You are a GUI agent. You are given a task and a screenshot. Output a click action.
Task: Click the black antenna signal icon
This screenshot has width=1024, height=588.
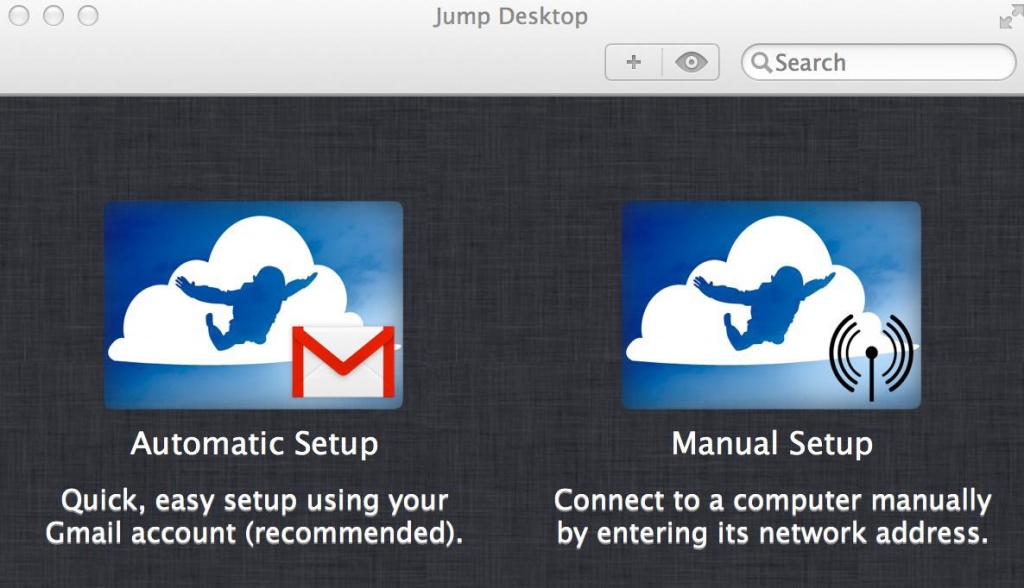click(871, 357)
